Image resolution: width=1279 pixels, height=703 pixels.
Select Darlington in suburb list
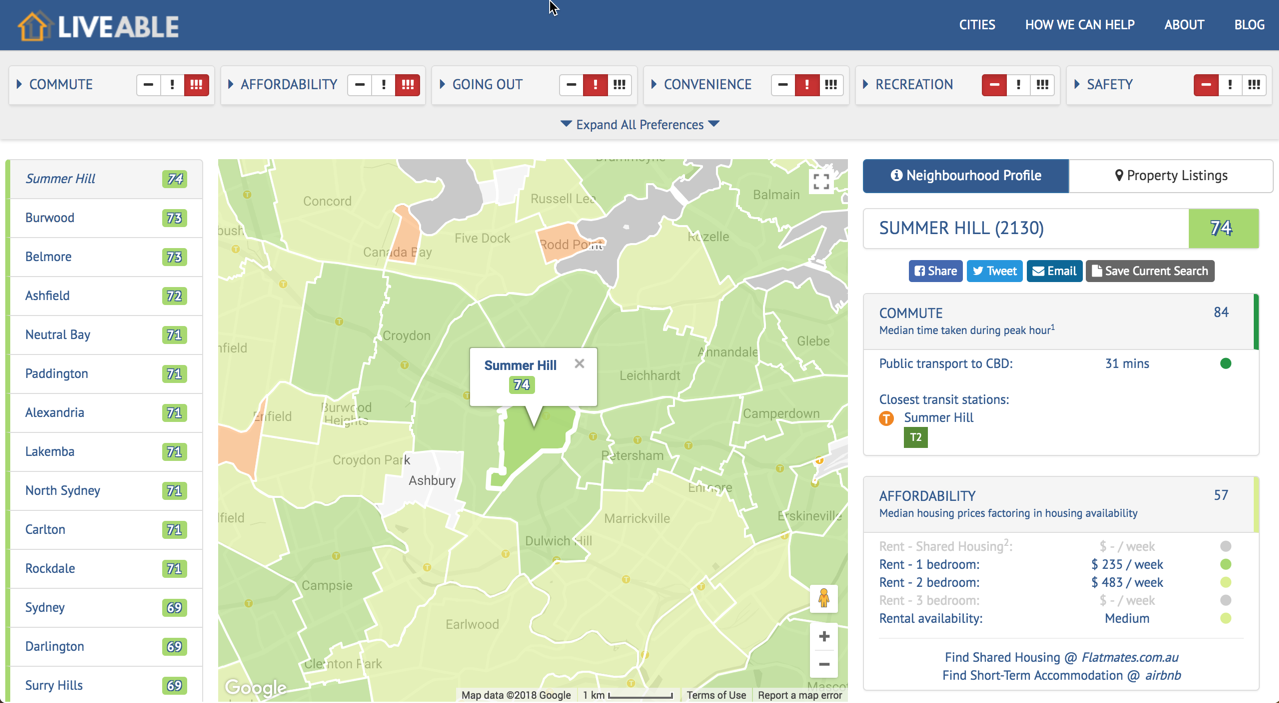tap(106, 647)
